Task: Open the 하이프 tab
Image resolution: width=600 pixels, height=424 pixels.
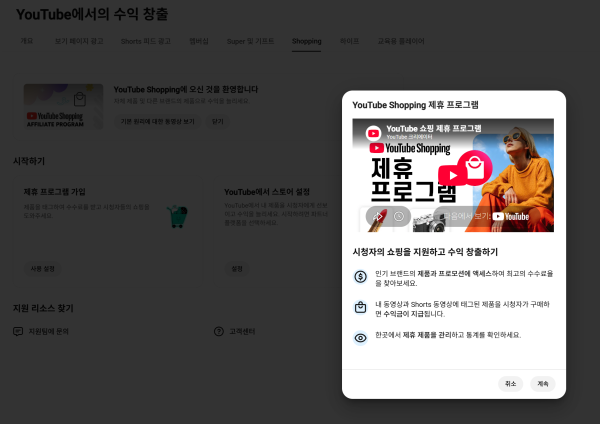Action: (x=349, y=41)
